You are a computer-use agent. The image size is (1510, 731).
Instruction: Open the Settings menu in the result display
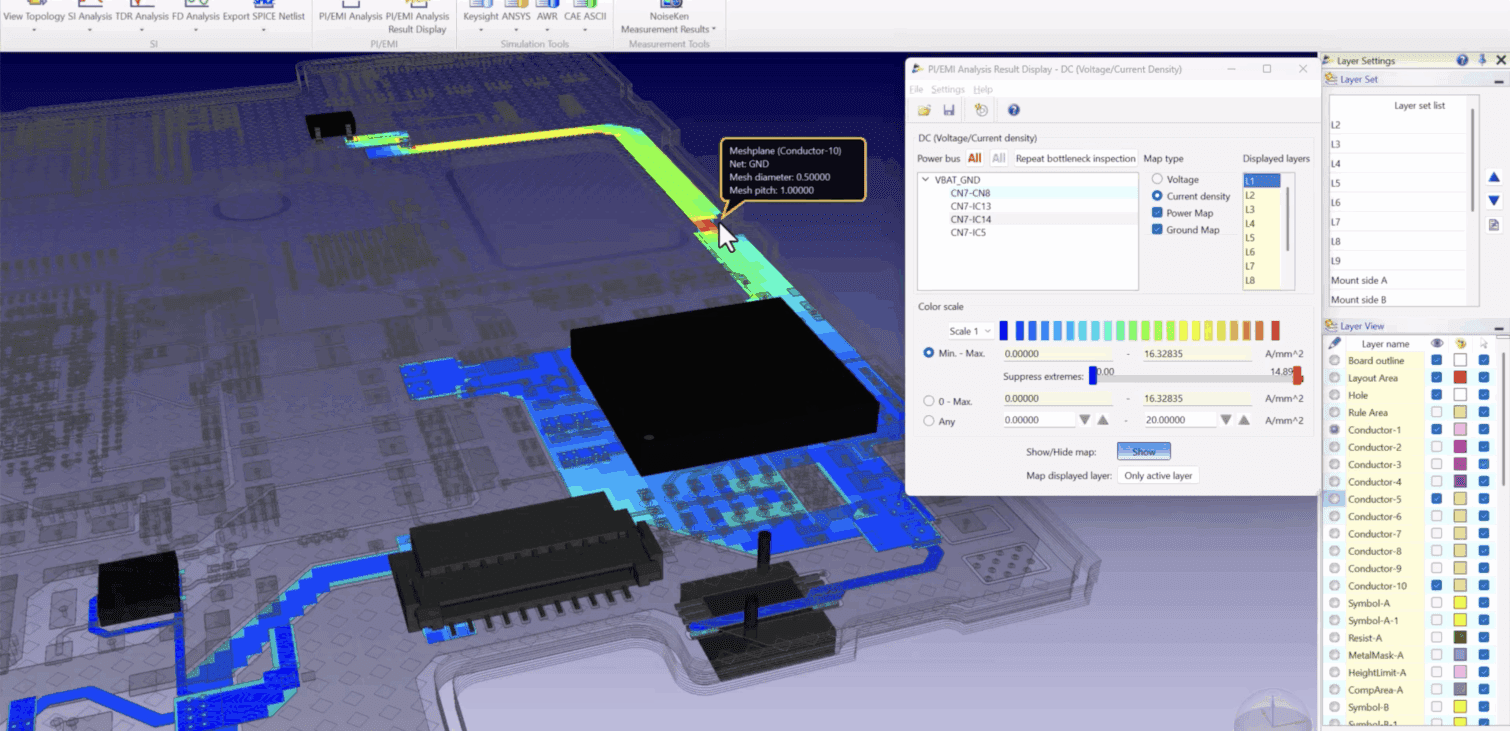click(947, 89)
